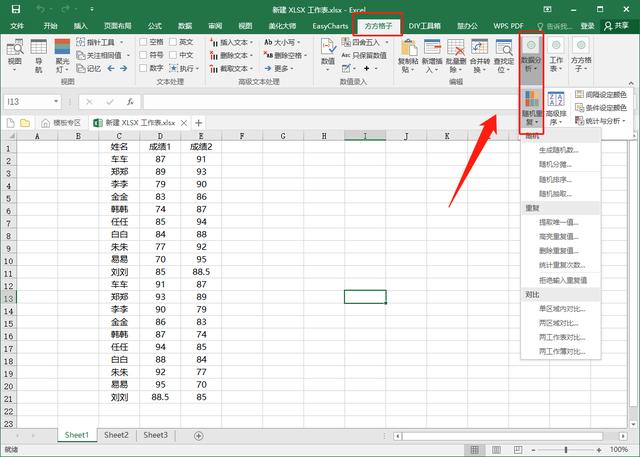Click the zoom slider handle
The image size is (640, 457).
click(566, 450)
